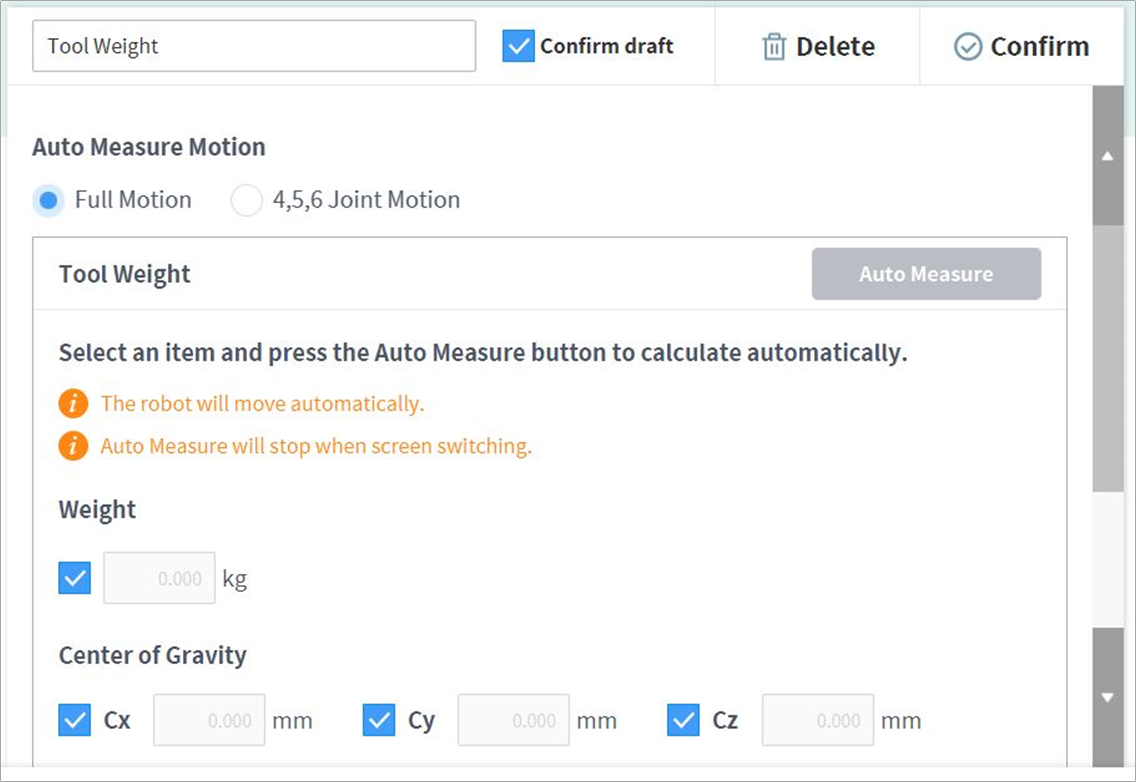Viewport: 1136px width, 782px height.
Task: Click the scrollbar up arrow
Action: coord(1107,156)
